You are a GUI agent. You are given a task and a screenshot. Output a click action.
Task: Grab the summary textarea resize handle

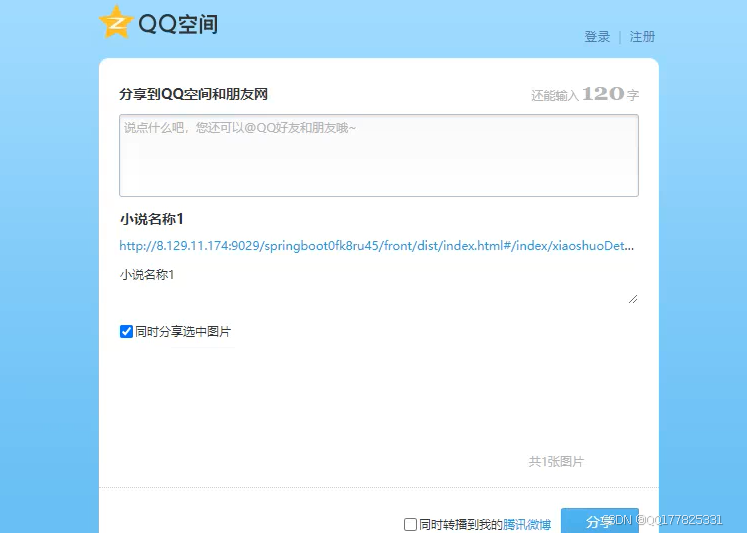click(633, 299)
